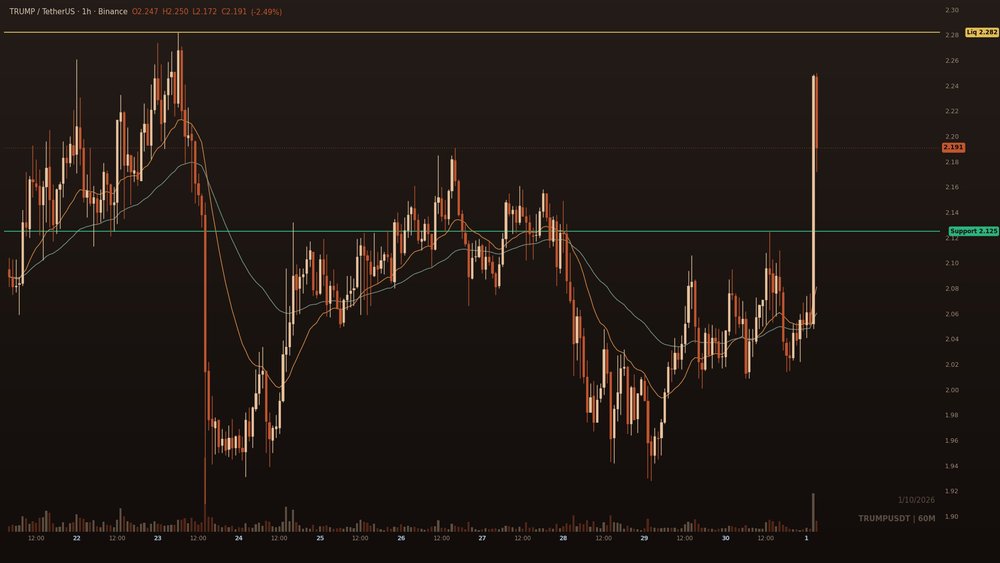Click the date label '22' on time axis

point(77,538)
